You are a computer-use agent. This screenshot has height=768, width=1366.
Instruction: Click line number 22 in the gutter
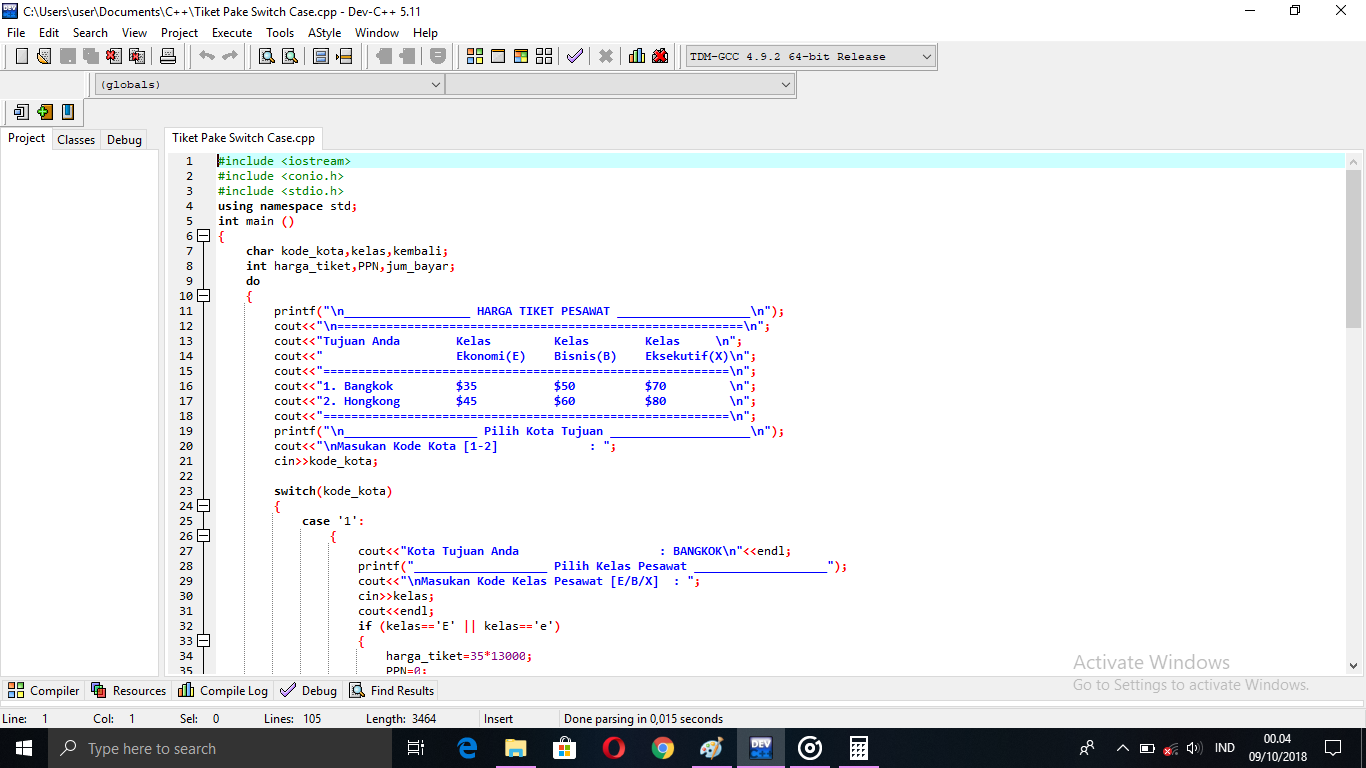tap(186, 476)
